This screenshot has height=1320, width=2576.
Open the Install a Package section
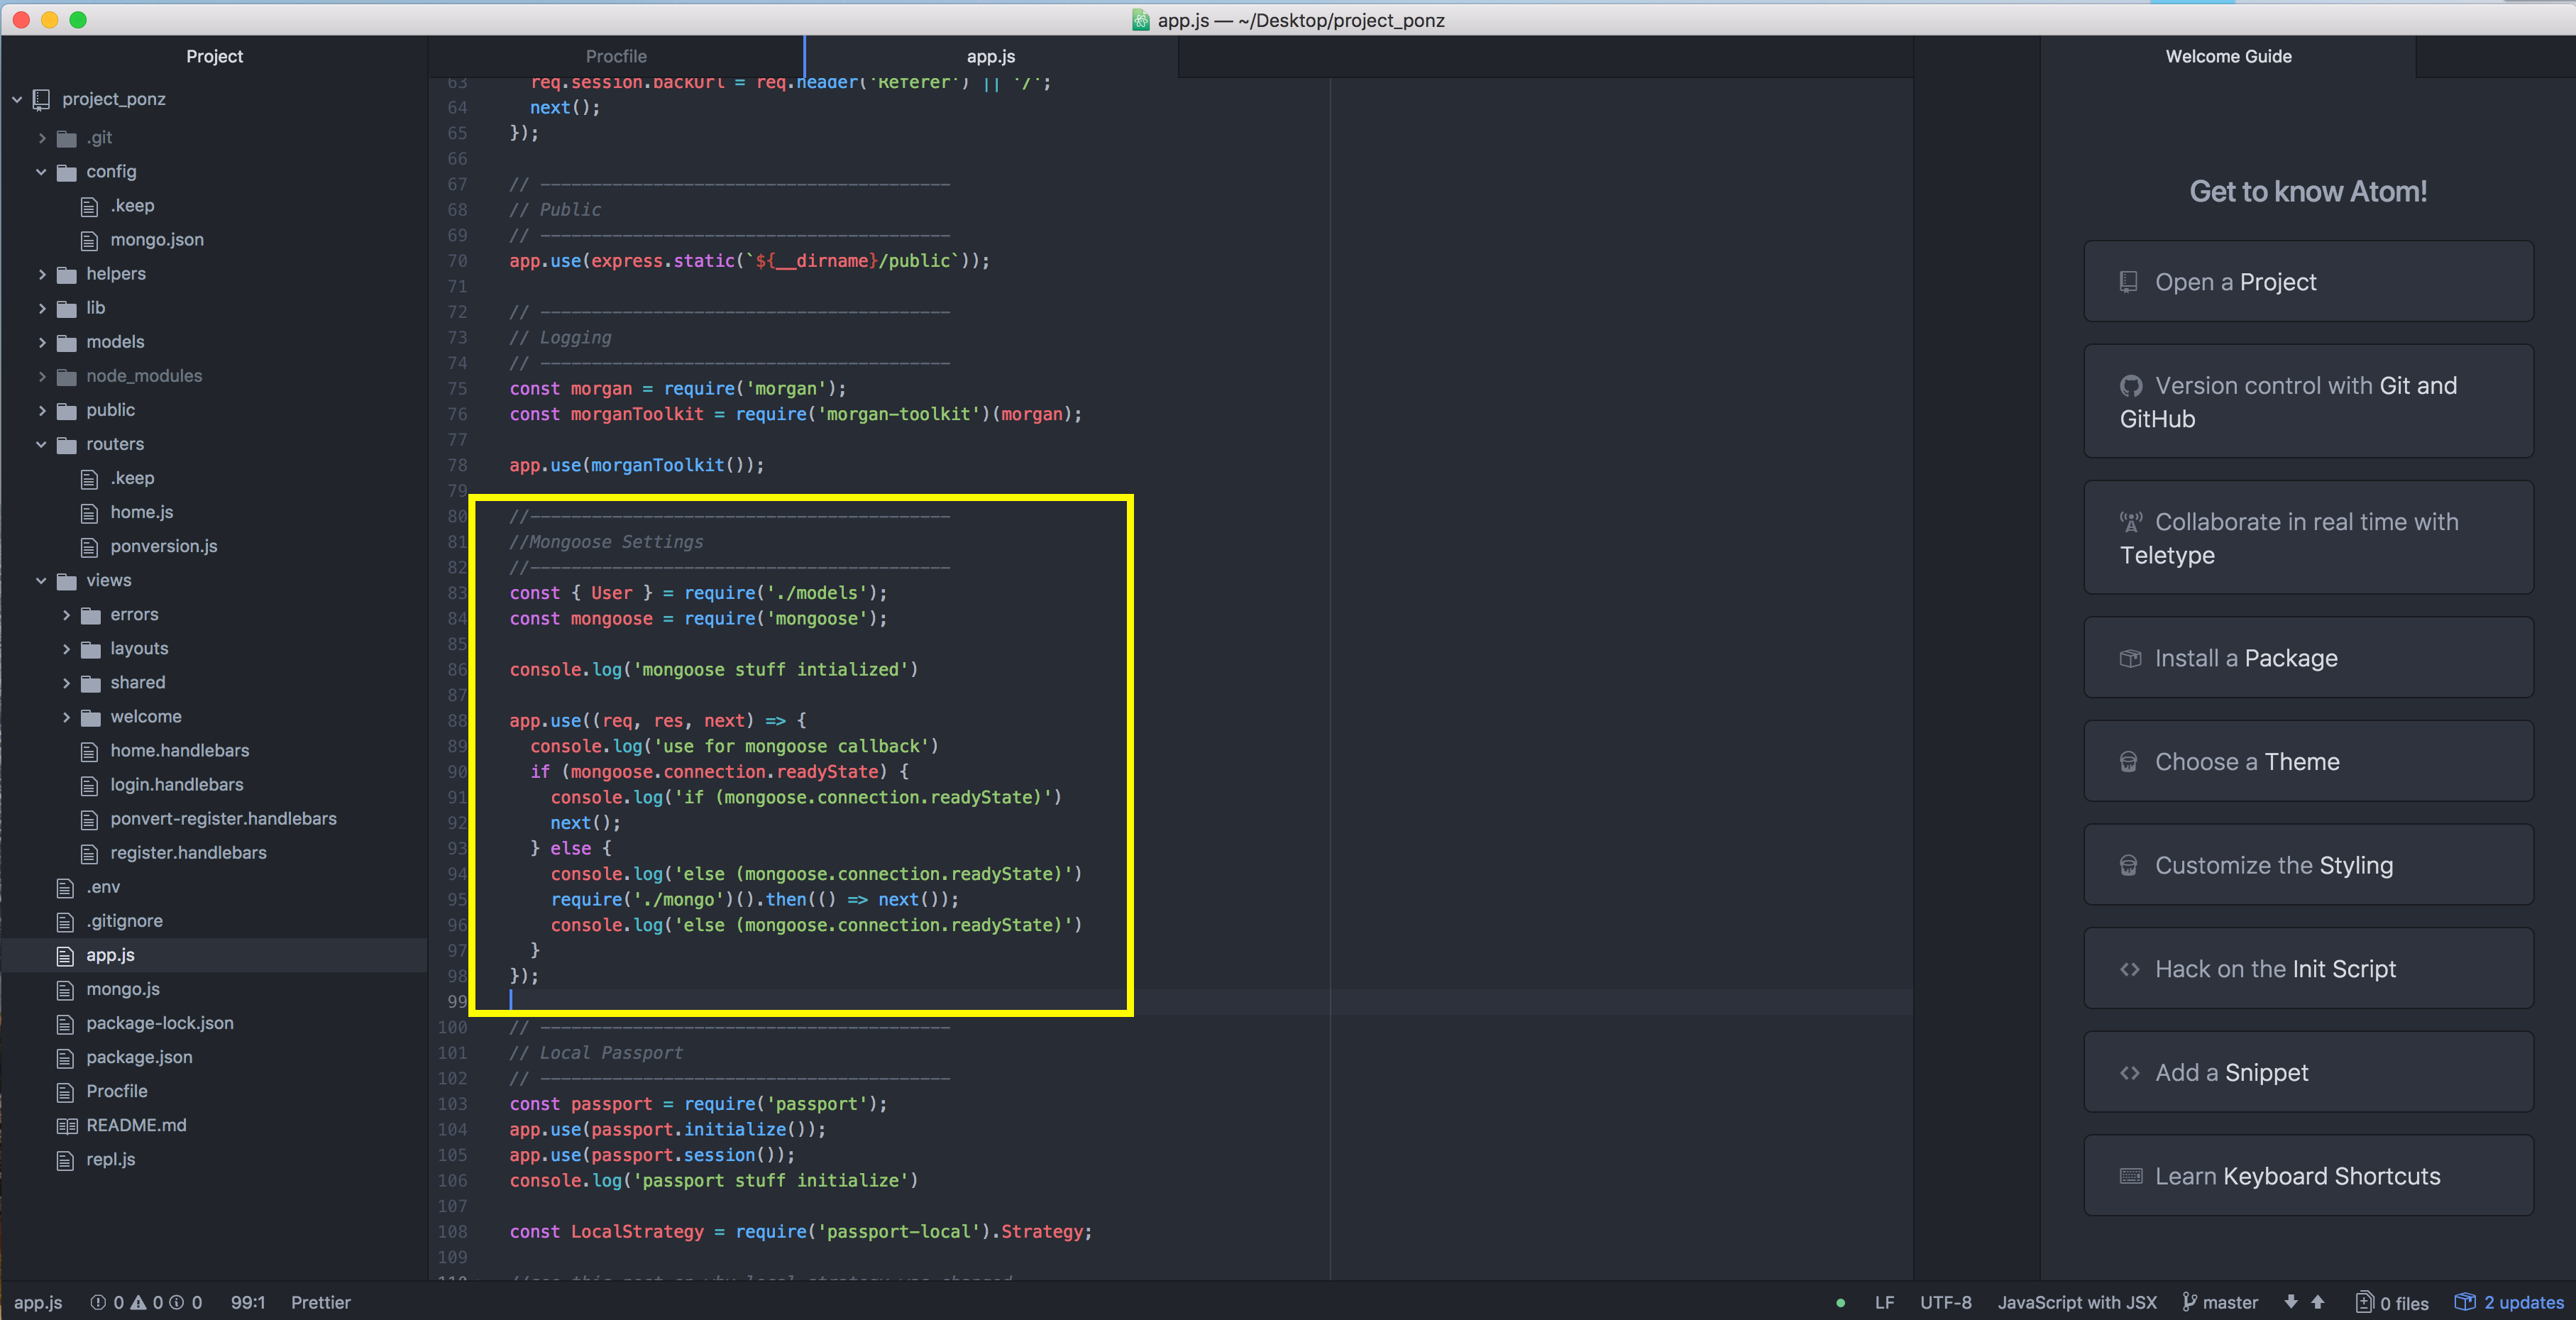[x=2308, y=658]
